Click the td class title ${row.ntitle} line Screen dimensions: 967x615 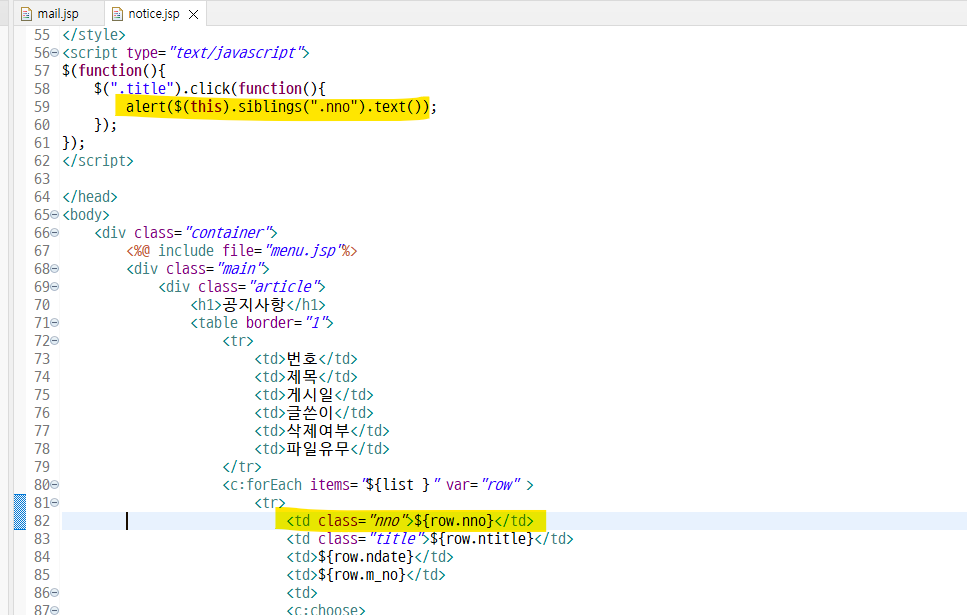point(430,539)
